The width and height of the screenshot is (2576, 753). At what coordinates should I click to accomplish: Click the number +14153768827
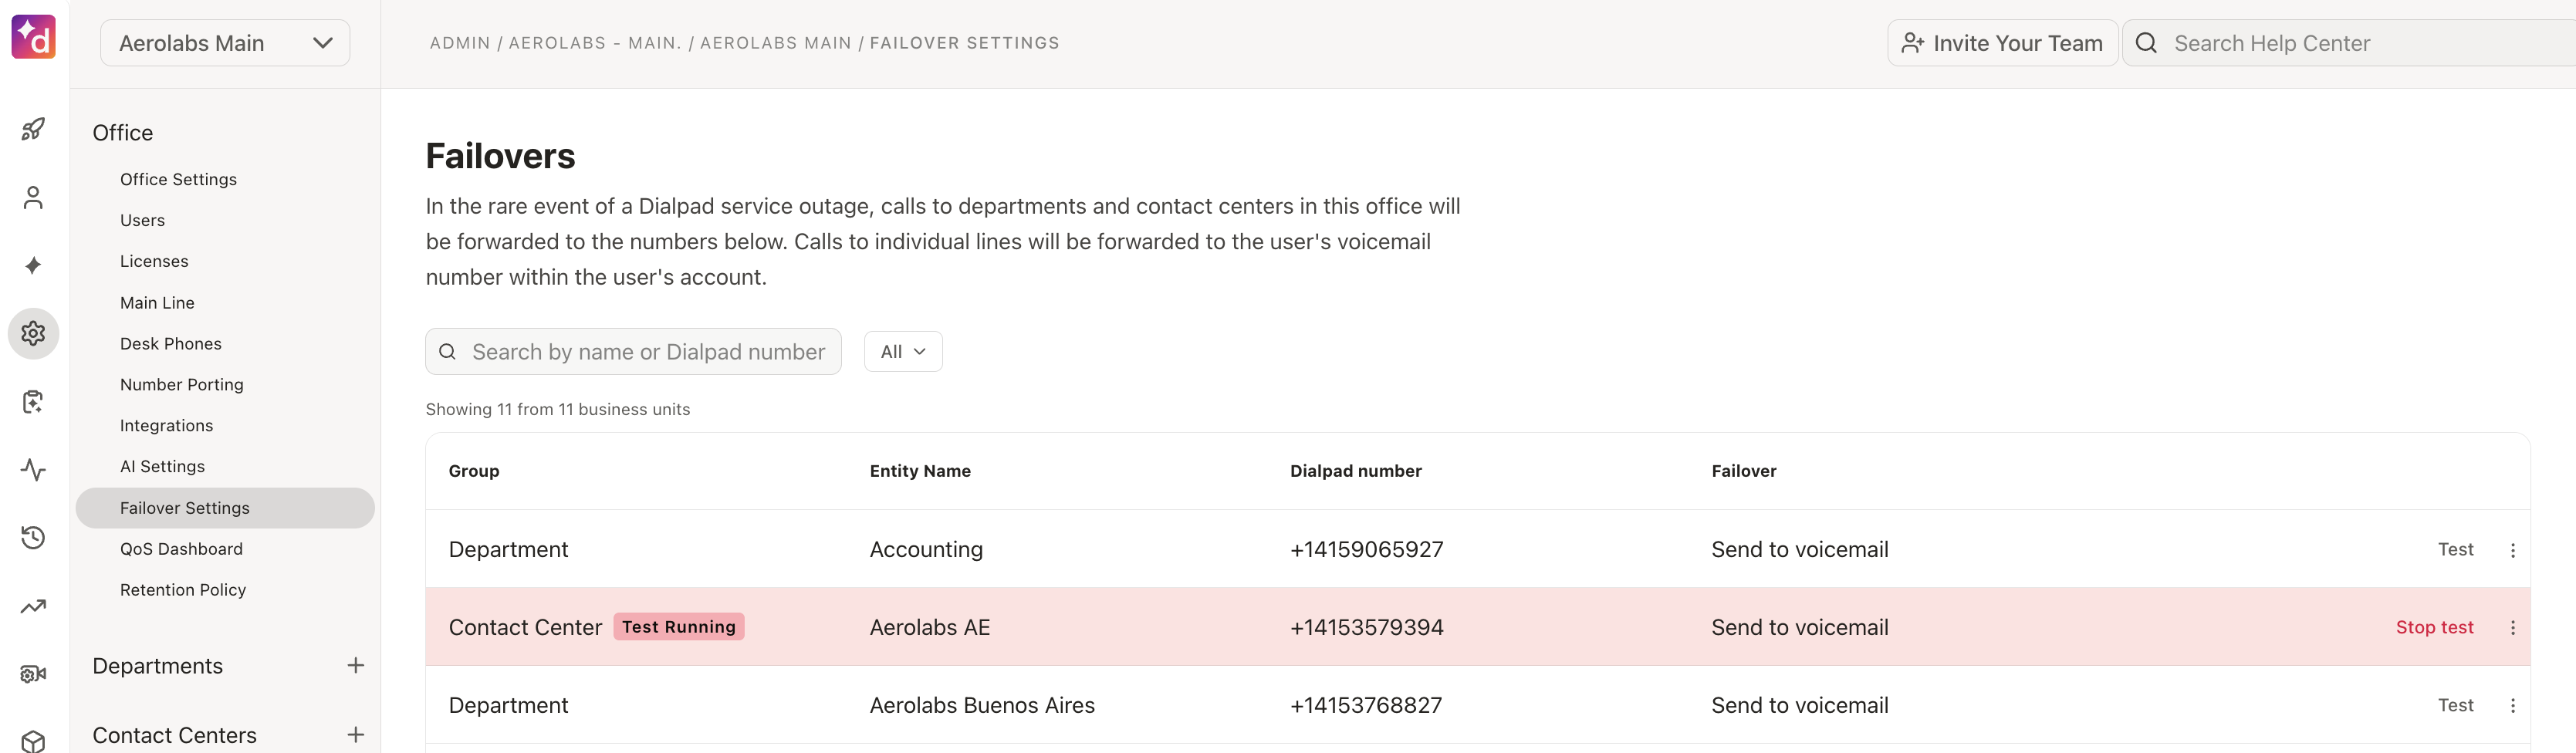tap(1366, 705)
